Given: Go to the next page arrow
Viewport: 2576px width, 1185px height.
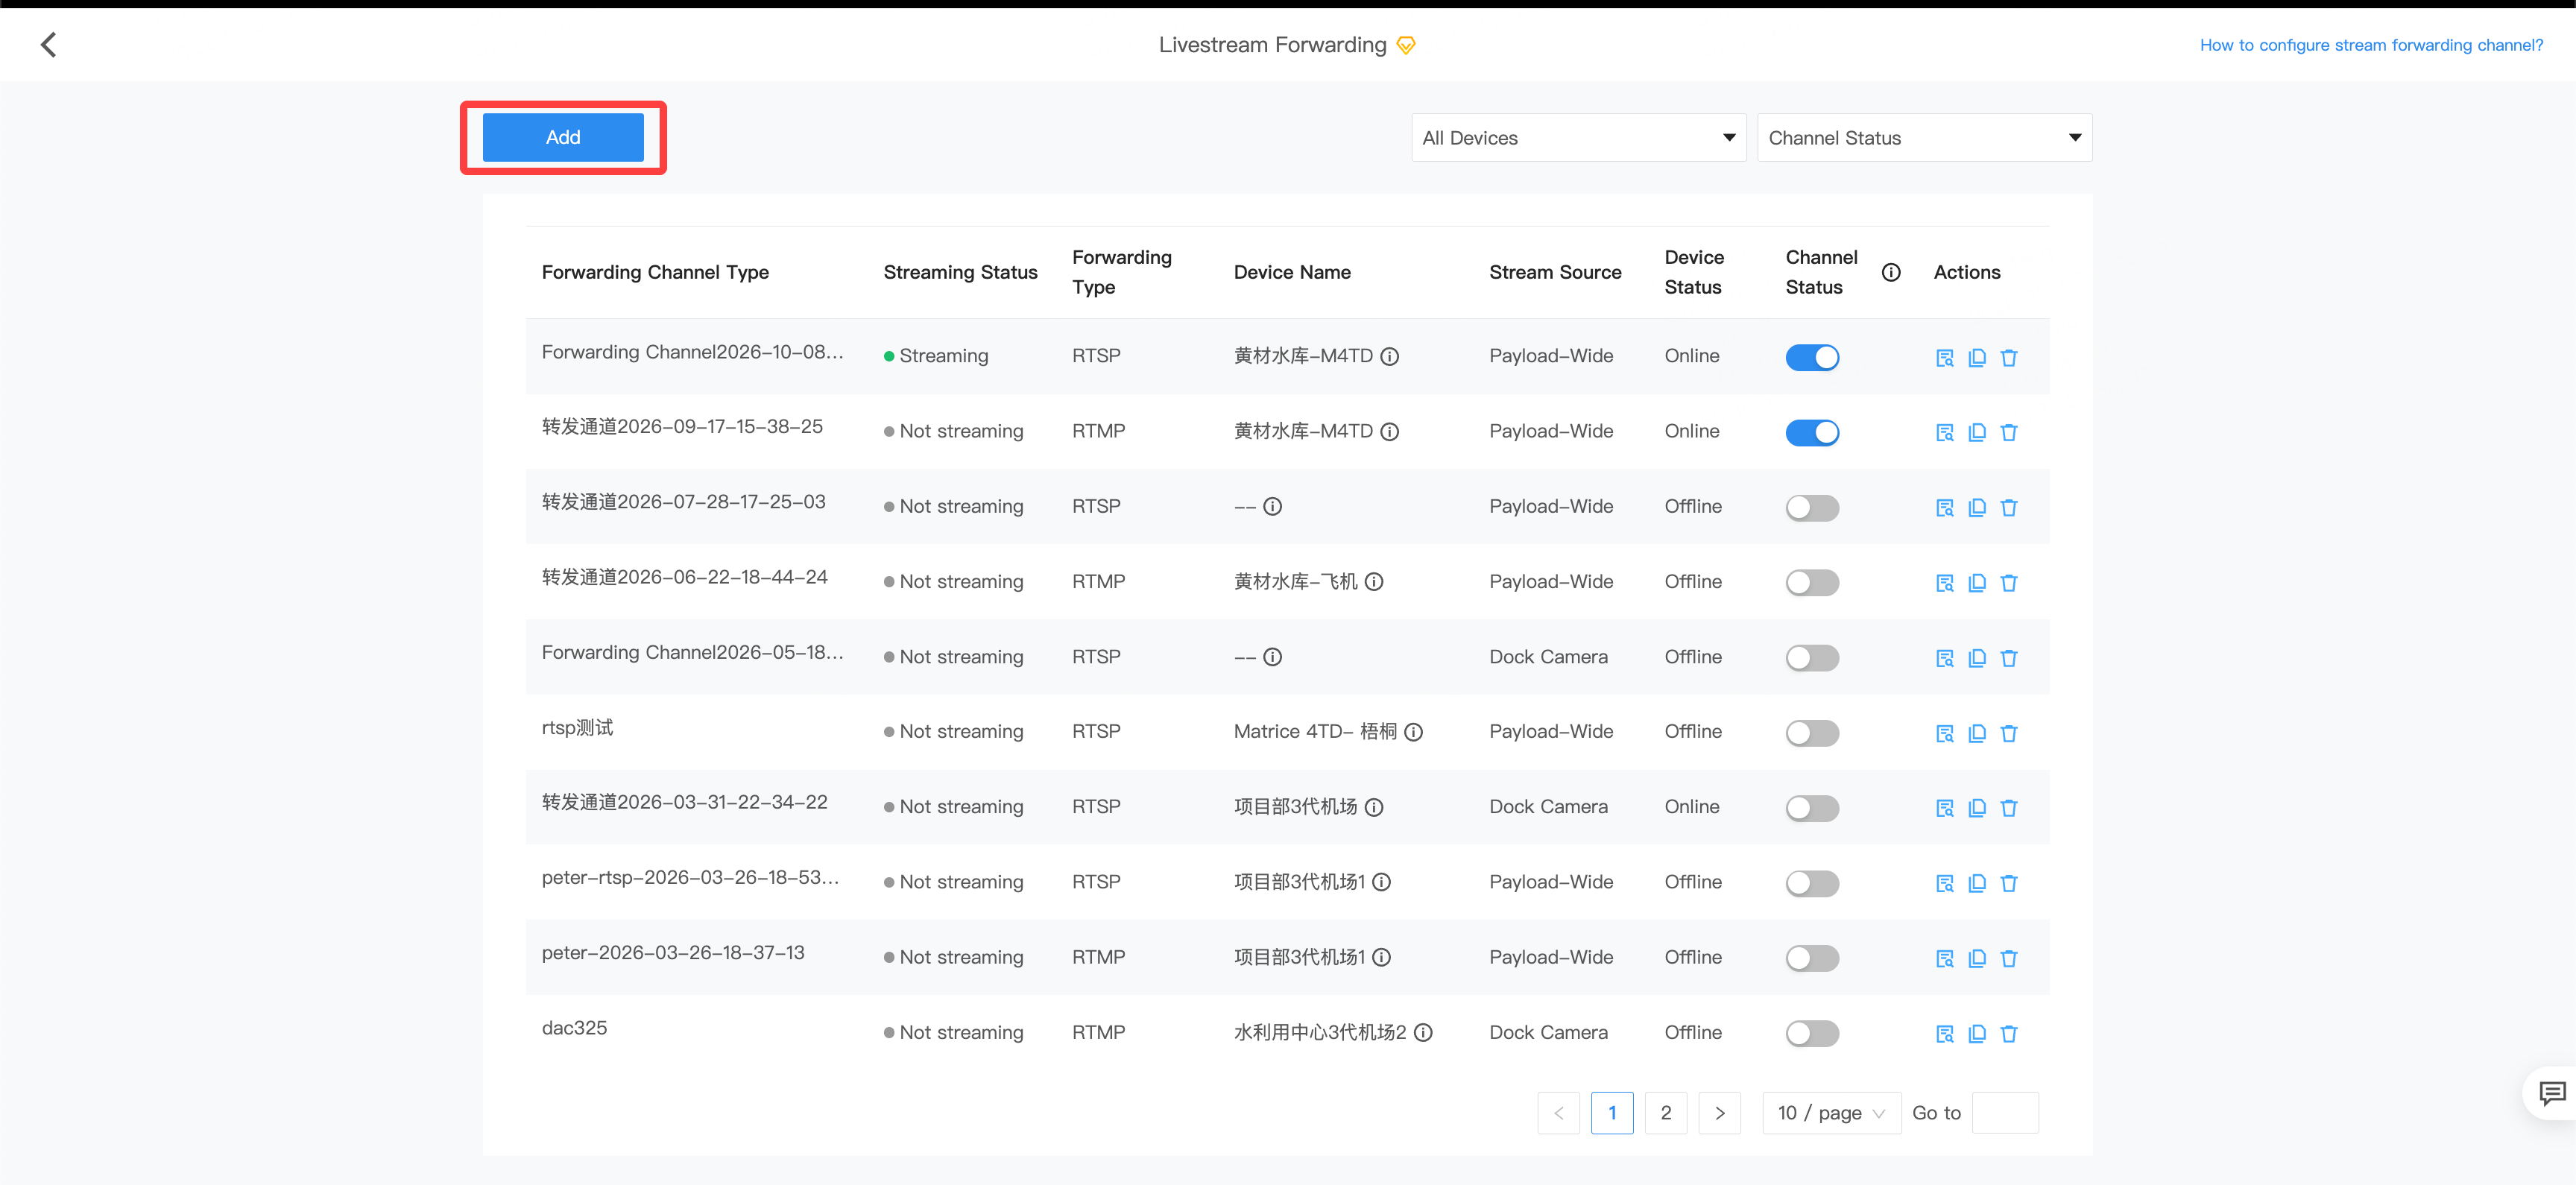Looking at the screenshot, I should point(1719,1112).
